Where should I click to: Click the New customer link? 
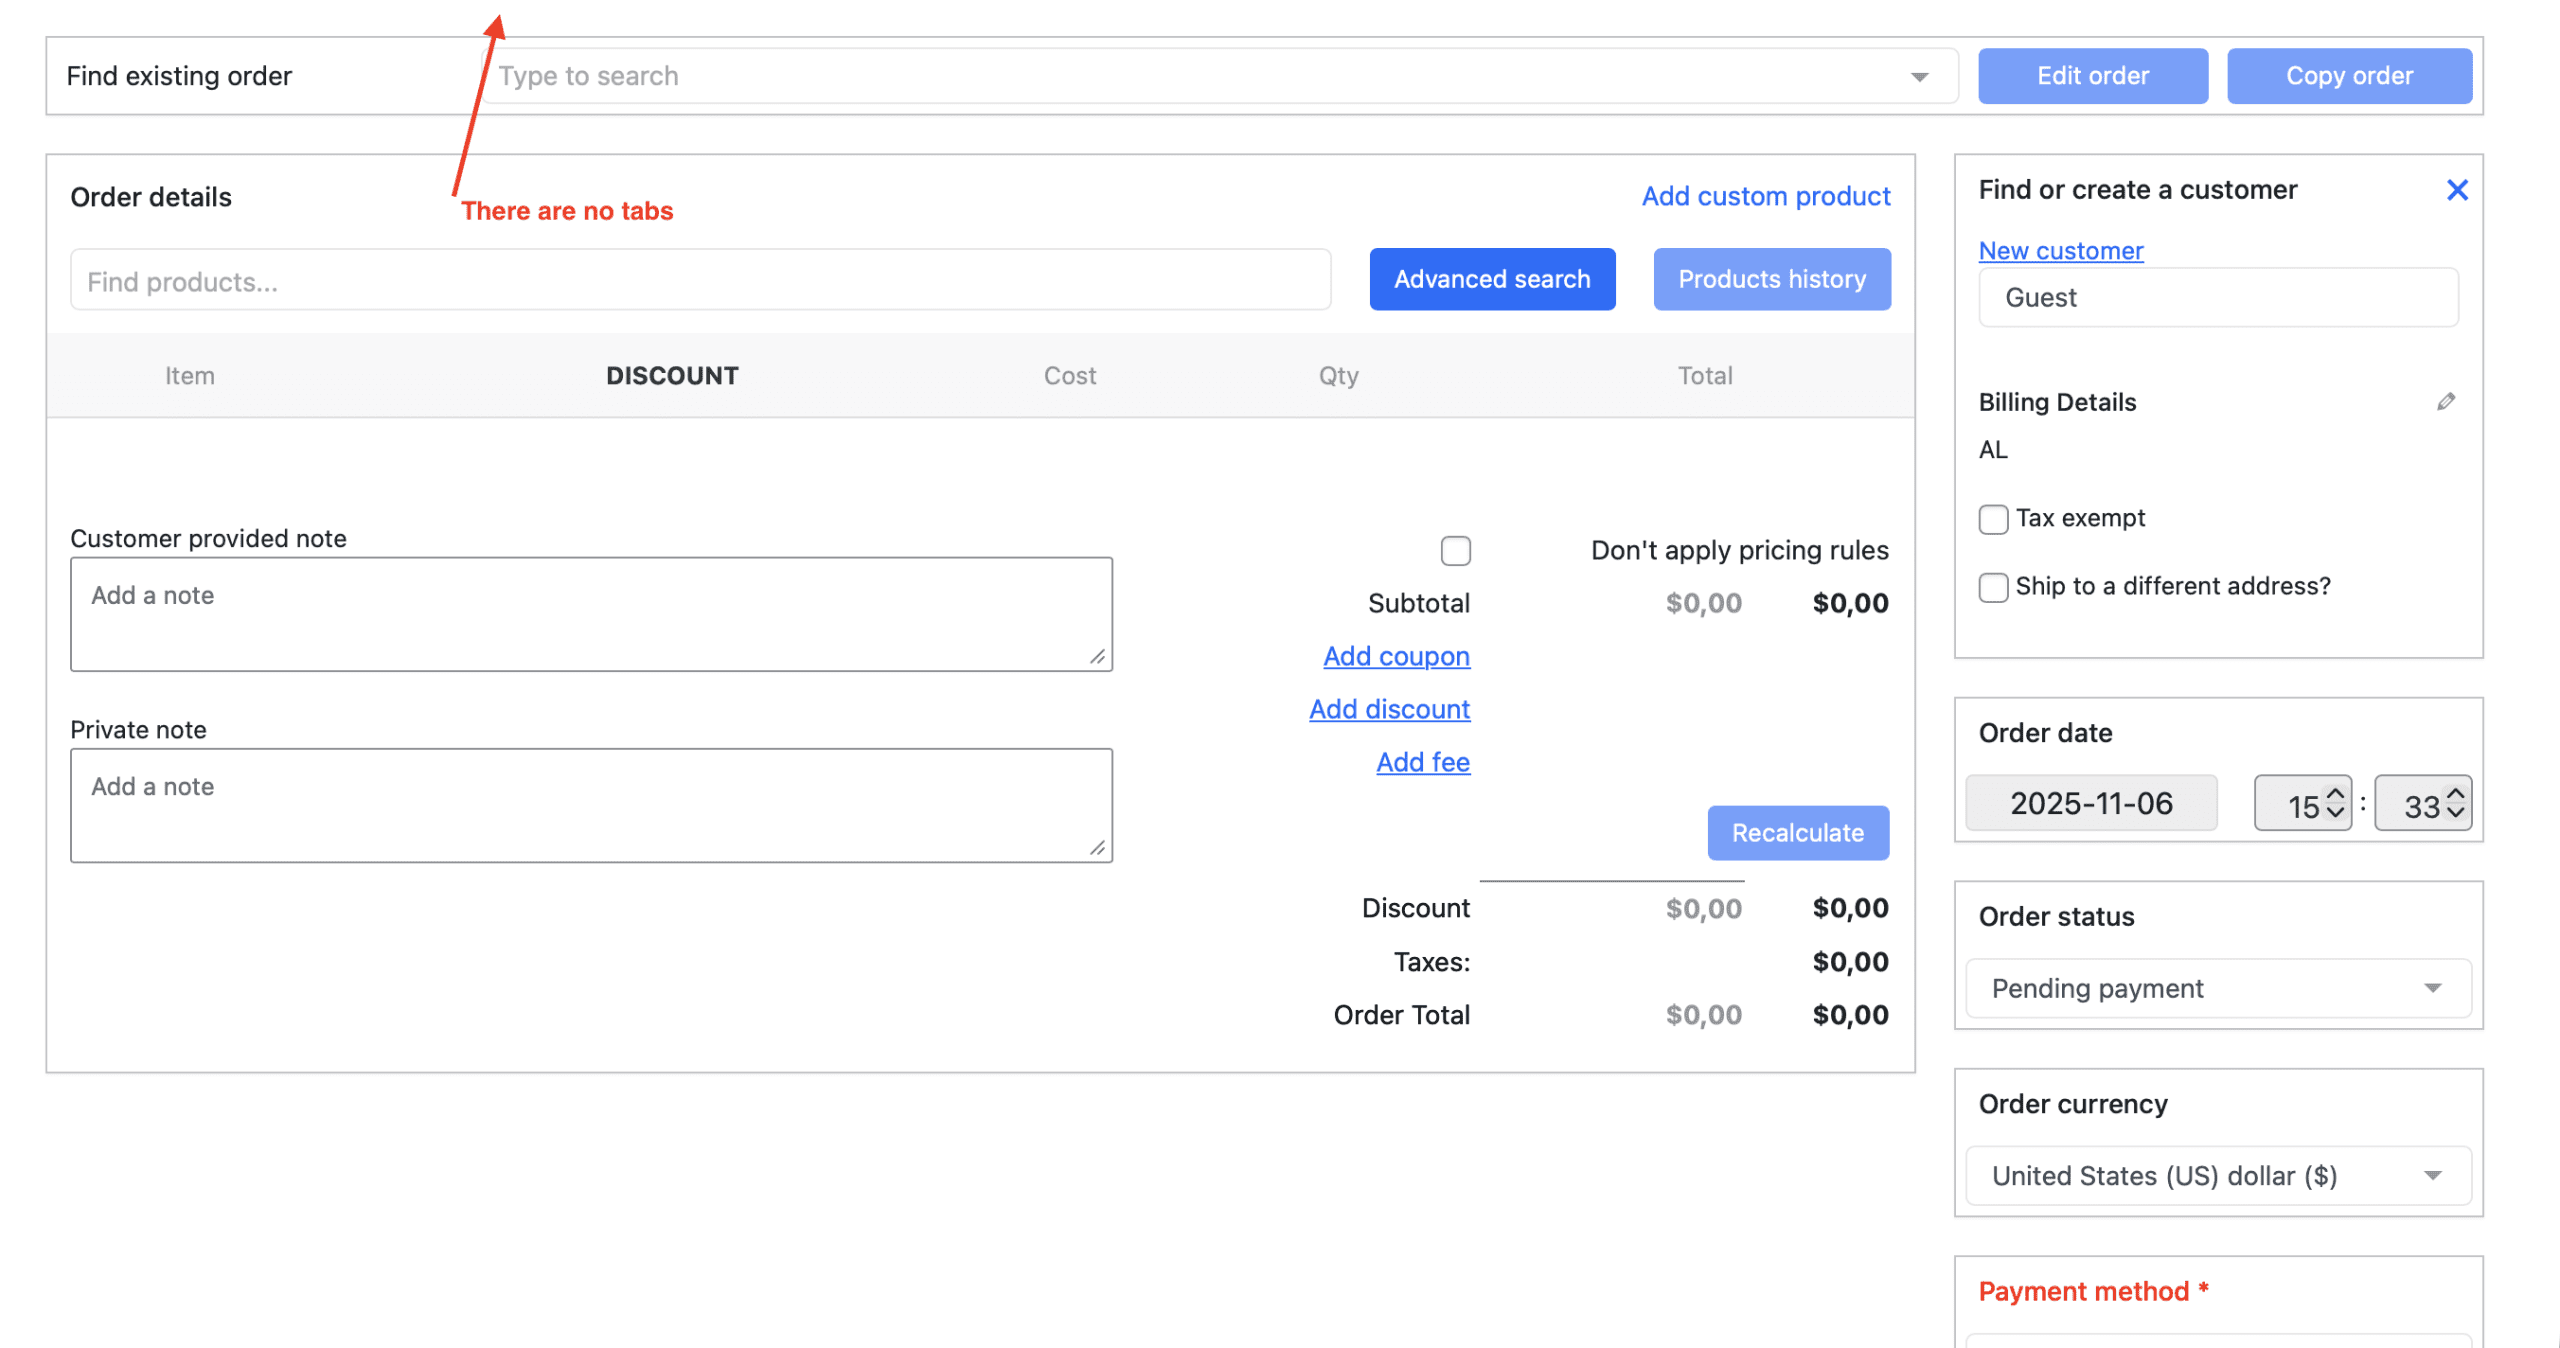coord(2060,250)
